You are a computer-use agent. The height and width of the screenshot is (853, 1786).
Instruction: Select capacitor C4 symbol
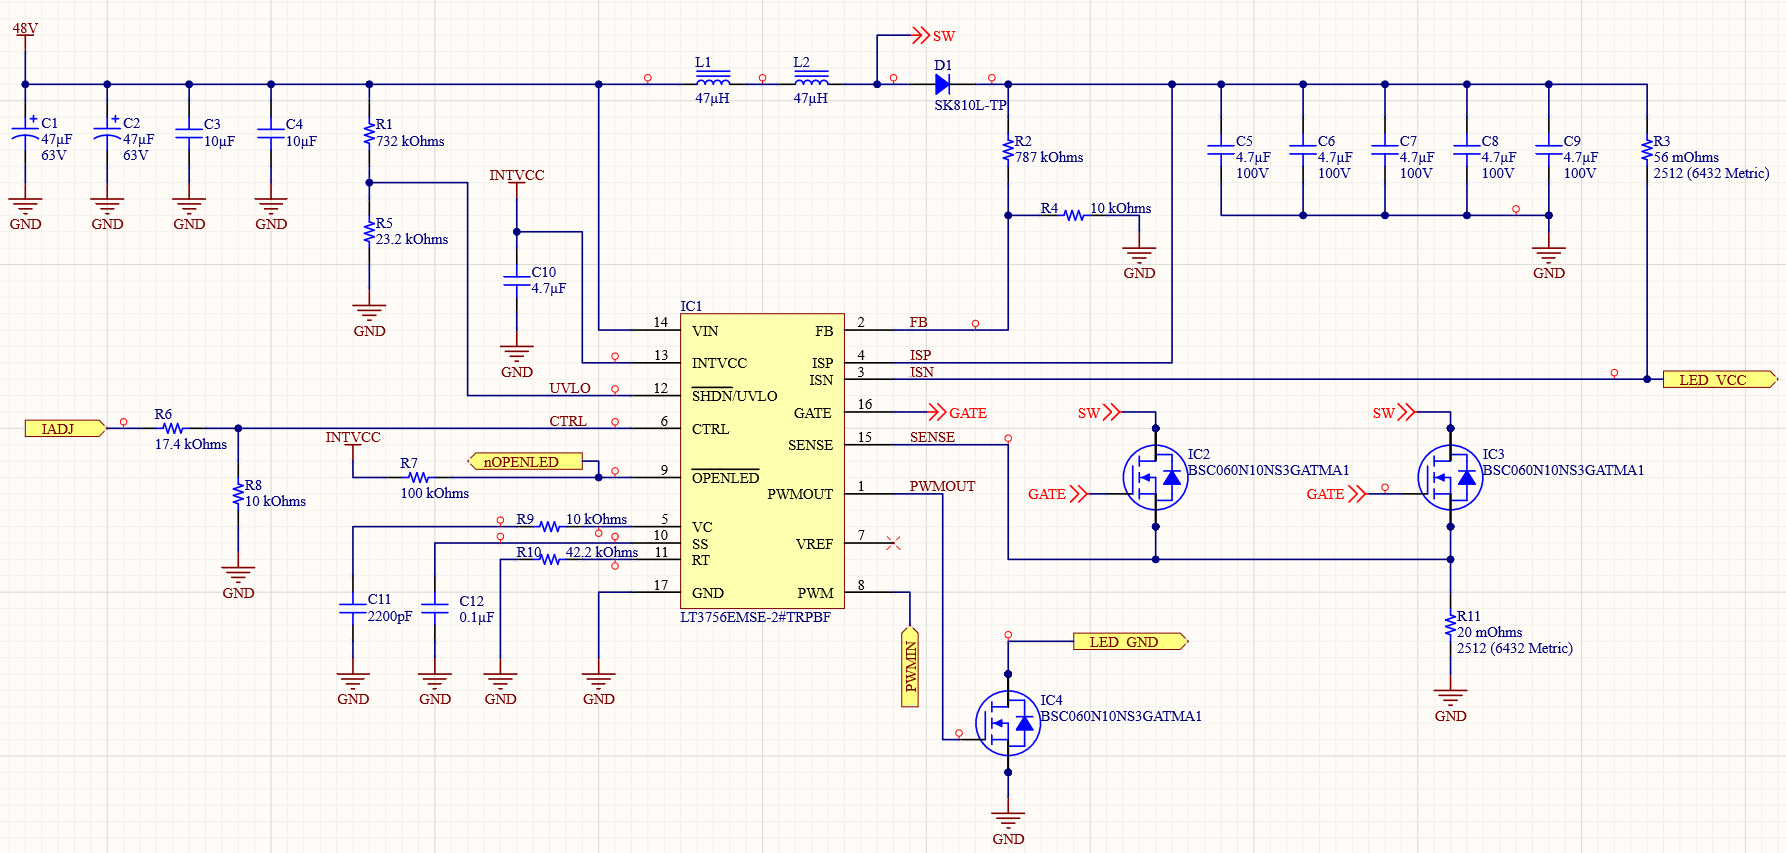[x=271, y=134]
